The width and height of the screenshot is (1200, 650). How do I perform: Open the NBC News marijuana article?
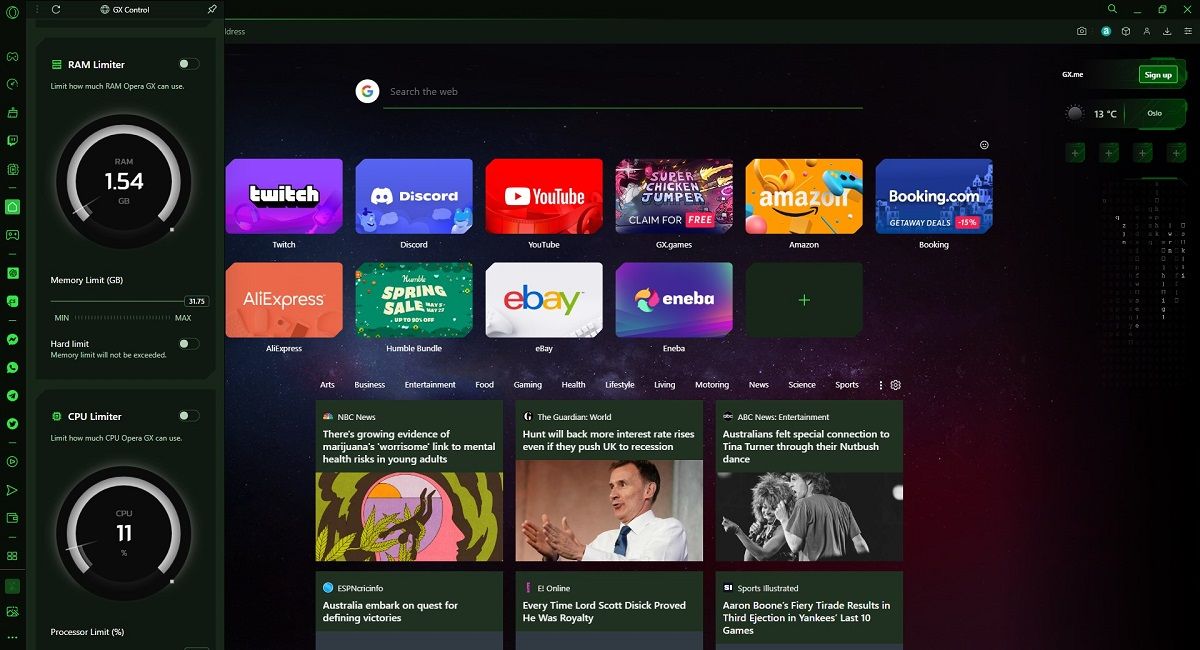(x=409, y=447)
